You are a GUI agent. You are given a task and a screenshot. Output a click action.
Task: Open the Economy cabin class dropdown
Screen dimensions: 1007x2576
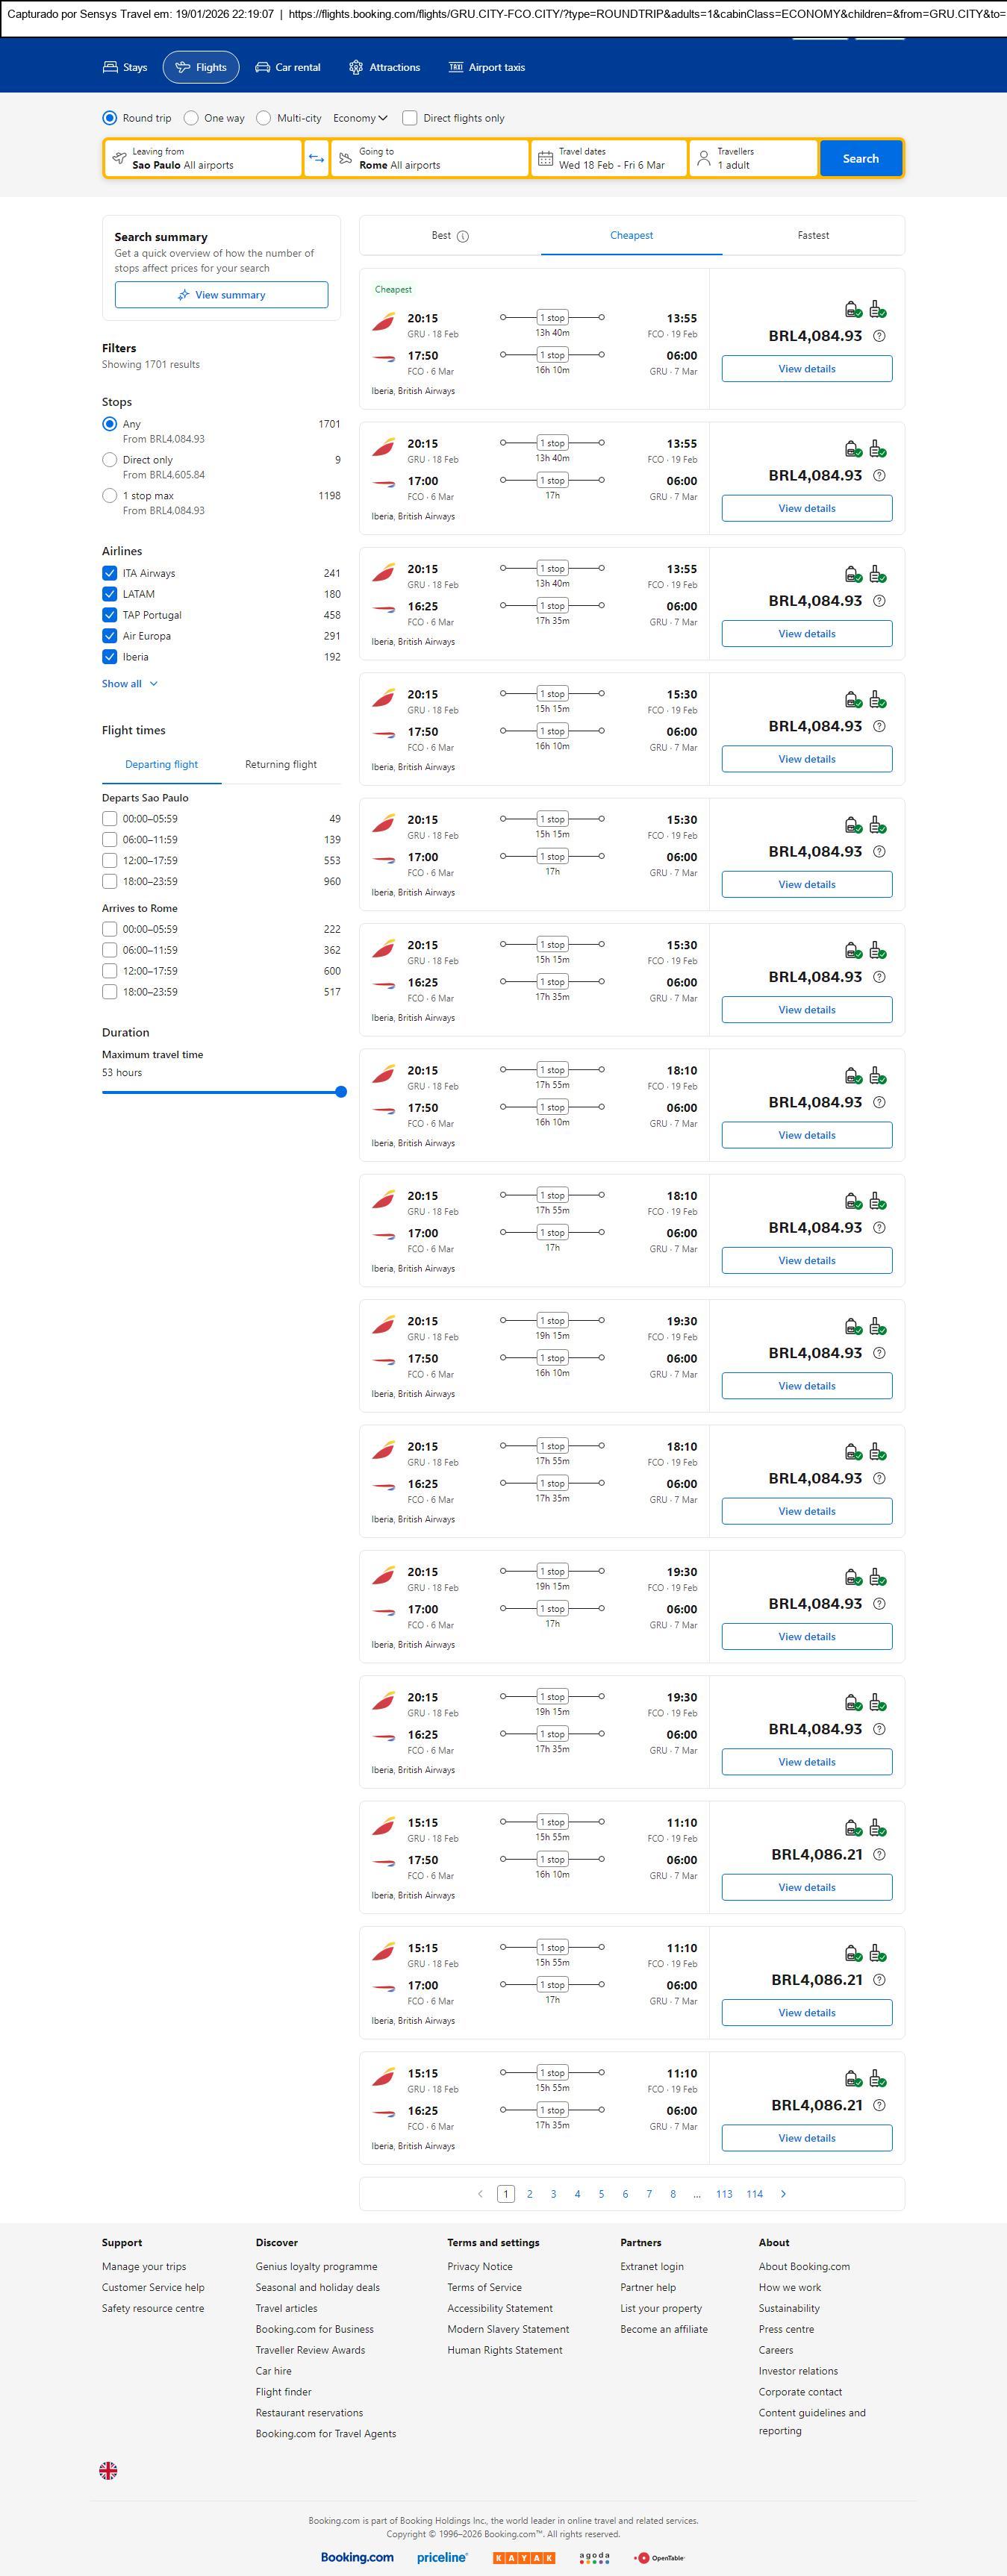pos(360,118)
